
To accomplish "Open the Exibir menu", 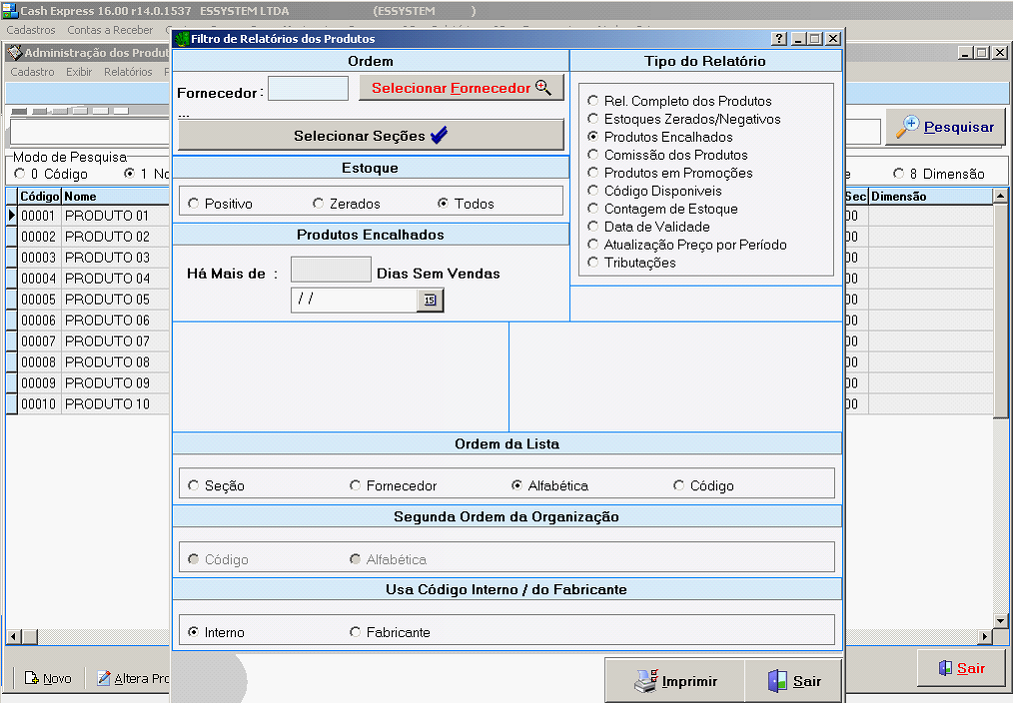I will coord(79,72).
